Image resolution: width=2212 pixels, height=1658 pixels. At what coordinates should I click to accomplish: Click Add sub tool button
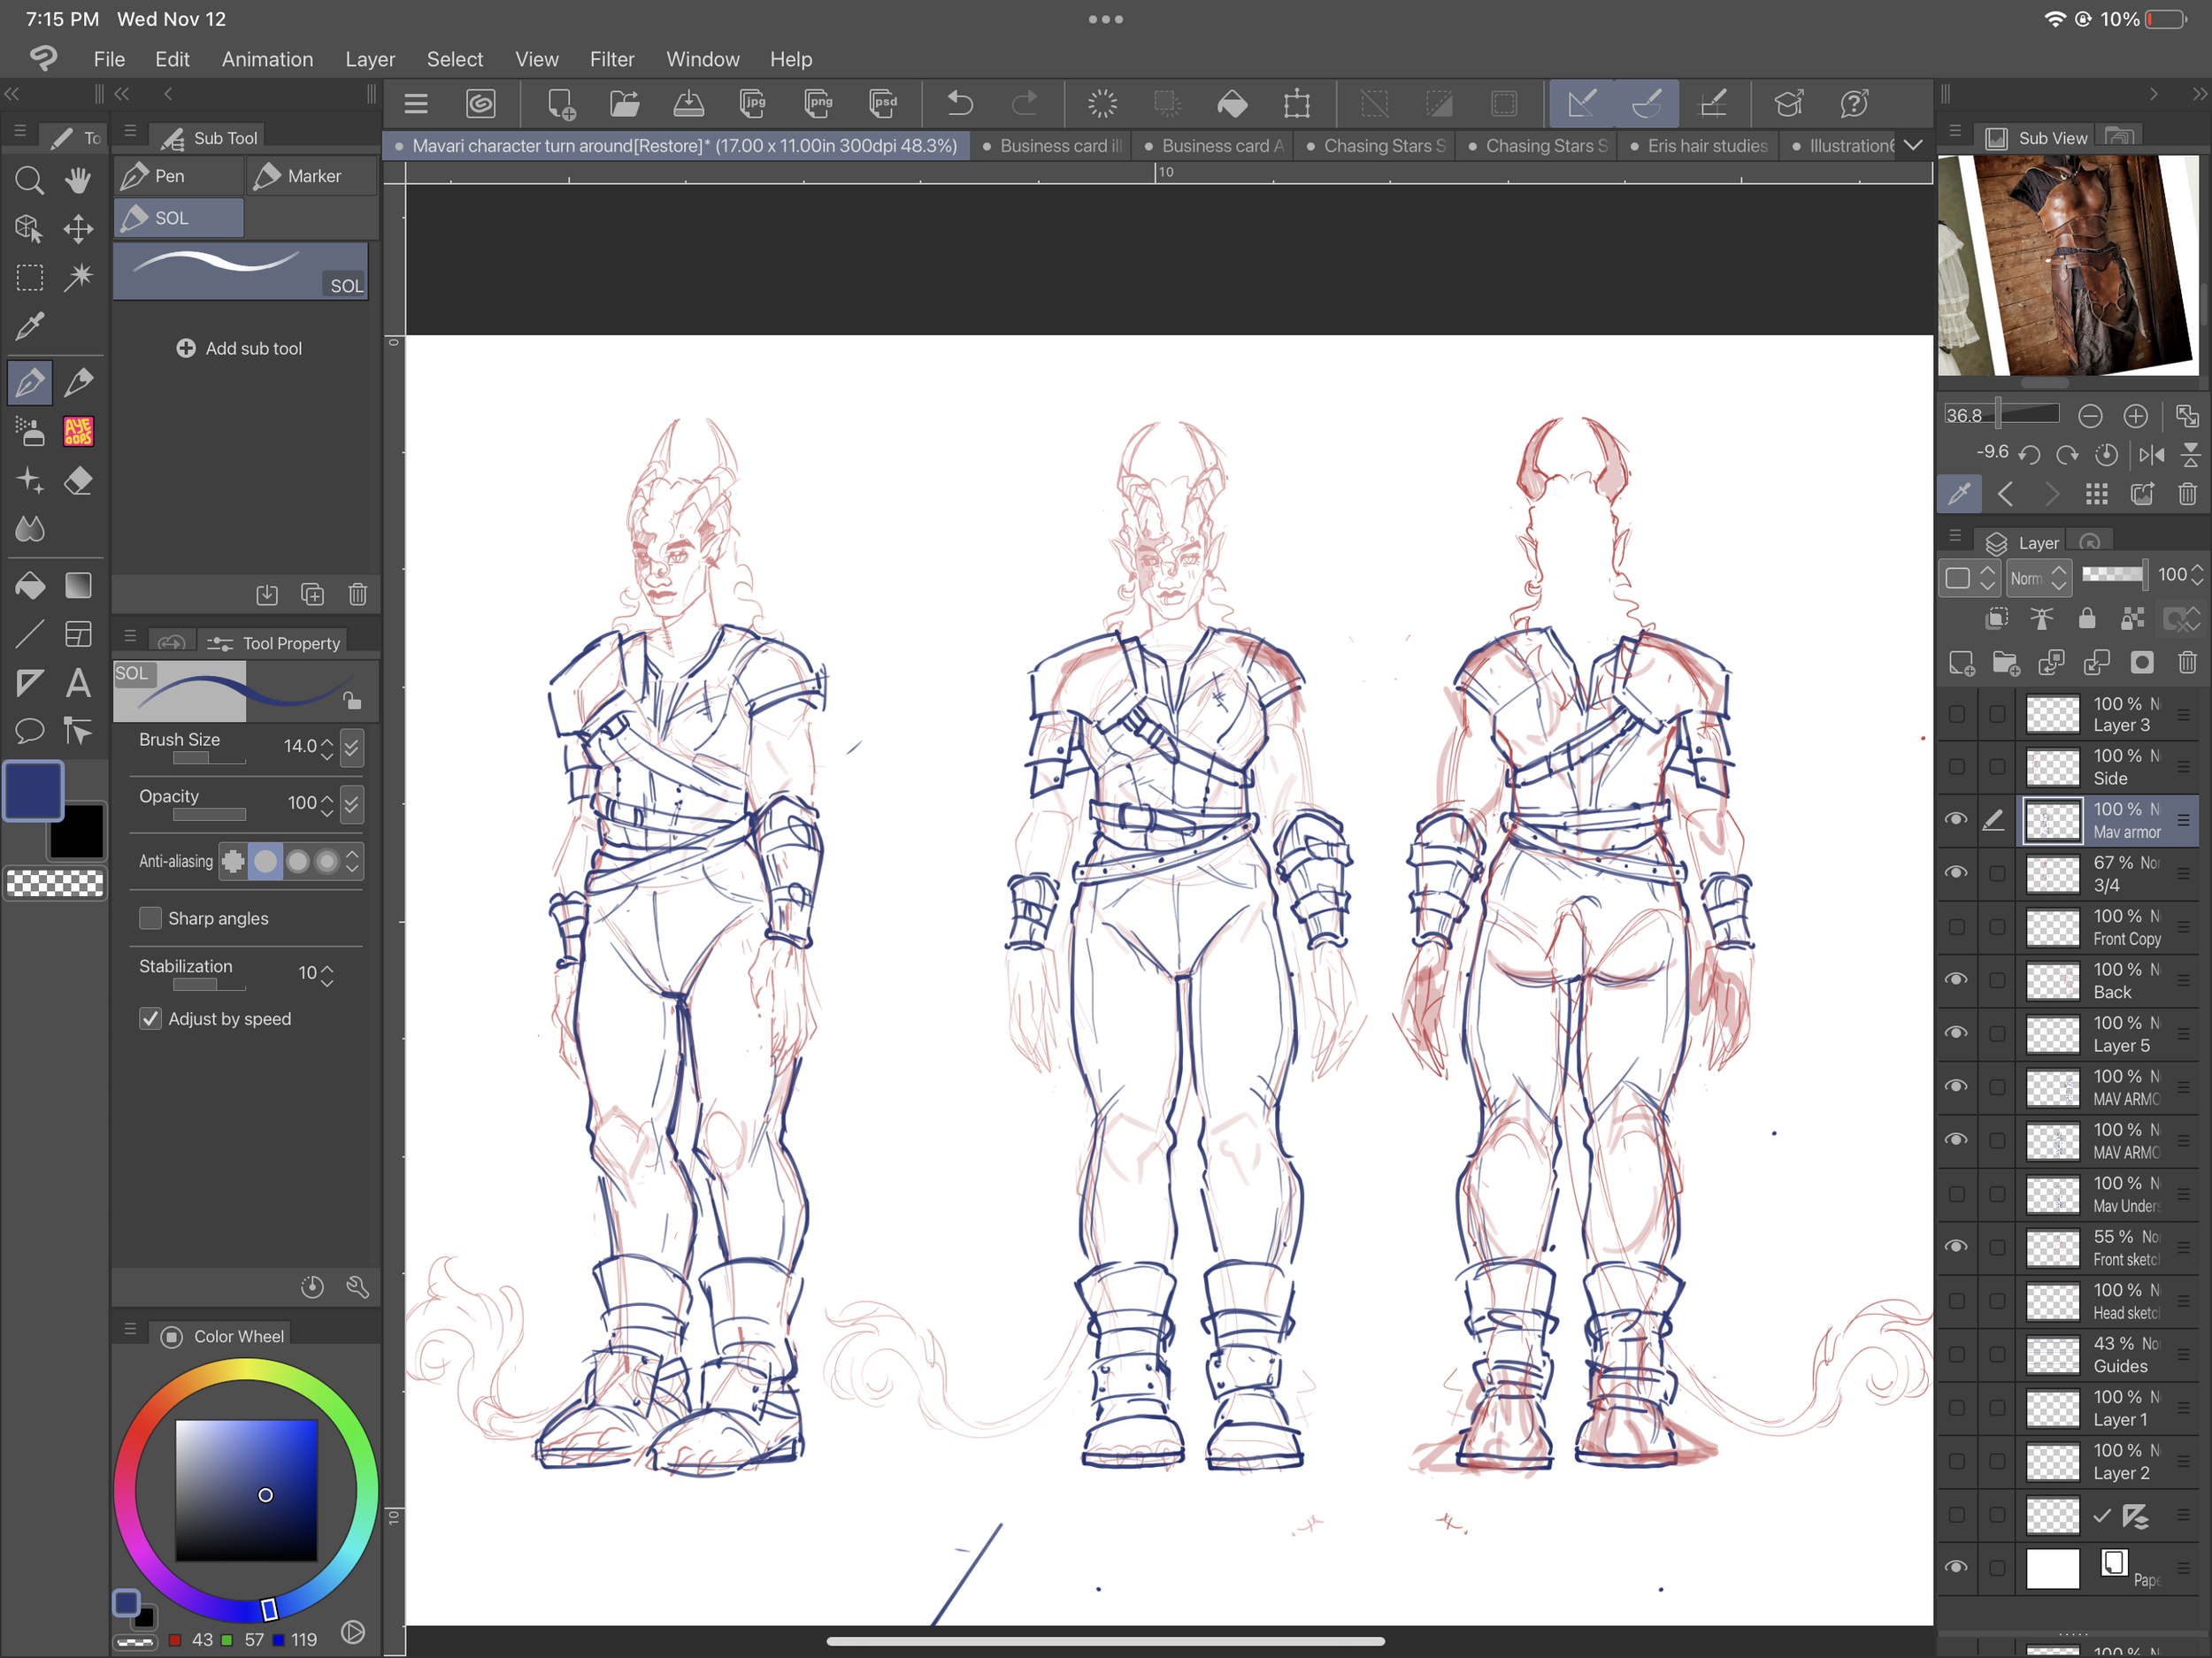click(240, 348)
